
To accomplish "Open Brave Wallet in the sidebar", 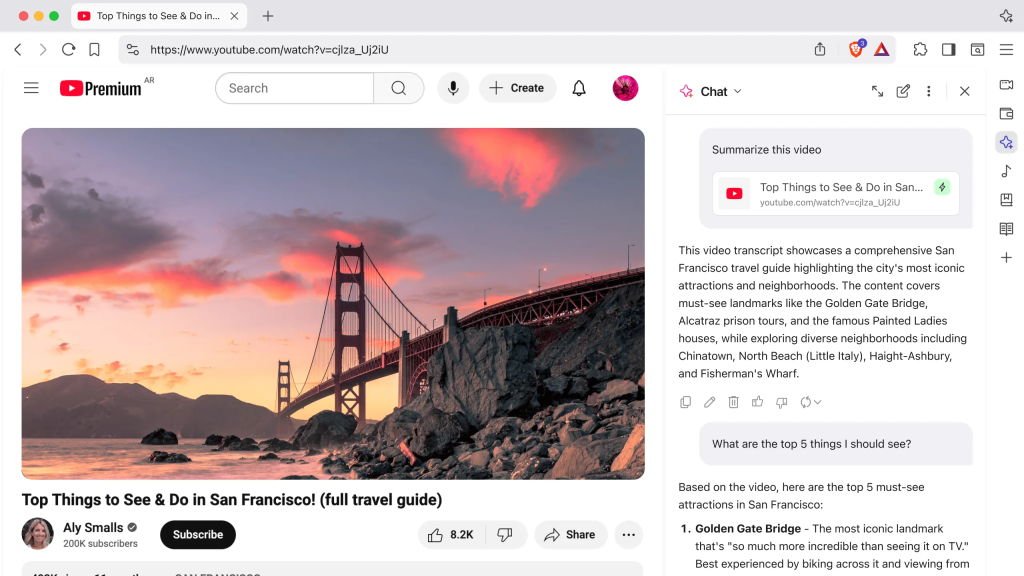I will click(1006, 114).
